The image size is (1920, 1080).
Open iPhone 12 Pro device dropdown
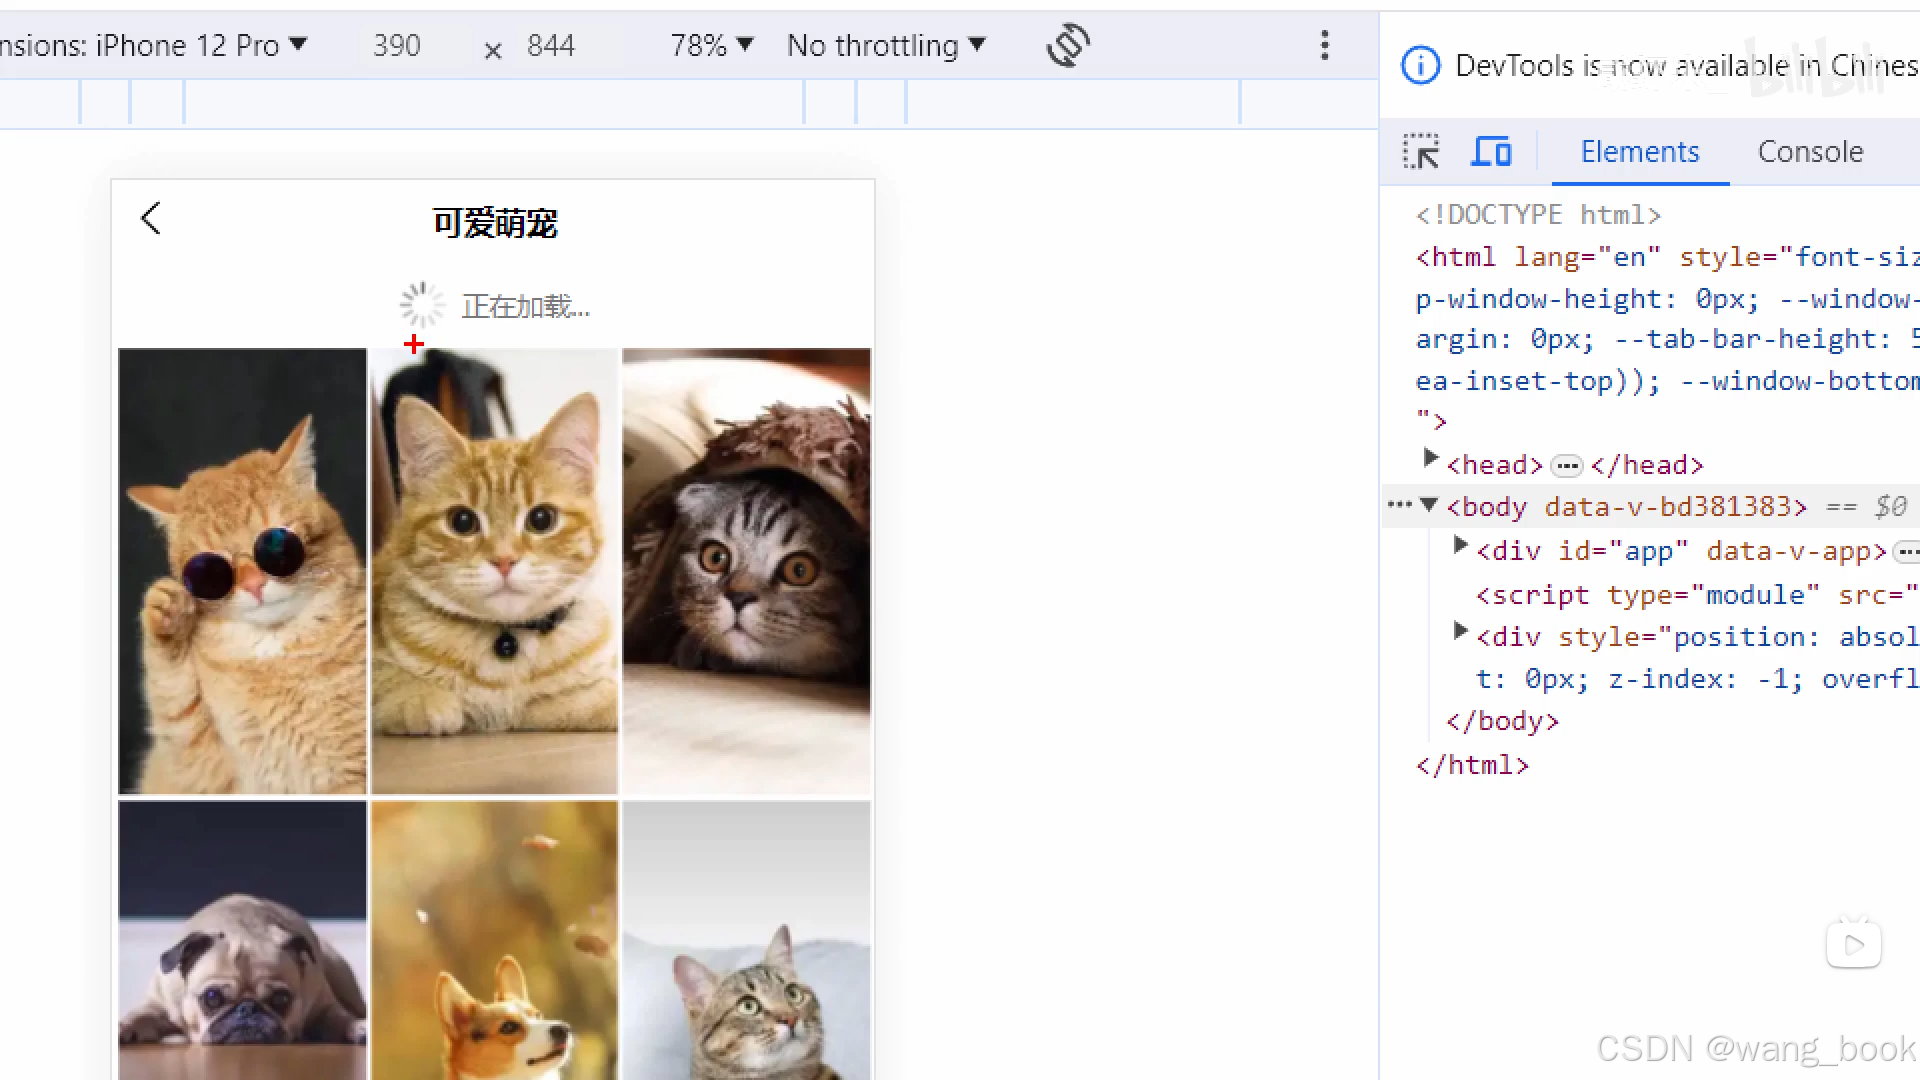(200, 45)
